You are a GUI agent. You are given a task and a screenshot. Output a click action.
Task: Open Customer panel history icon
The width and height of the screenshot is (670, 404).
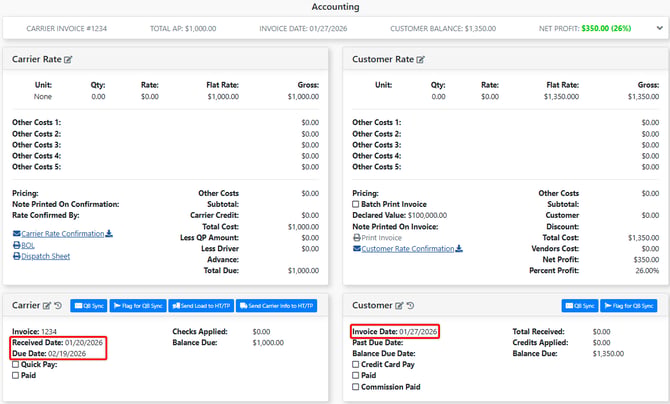point(410,306)
